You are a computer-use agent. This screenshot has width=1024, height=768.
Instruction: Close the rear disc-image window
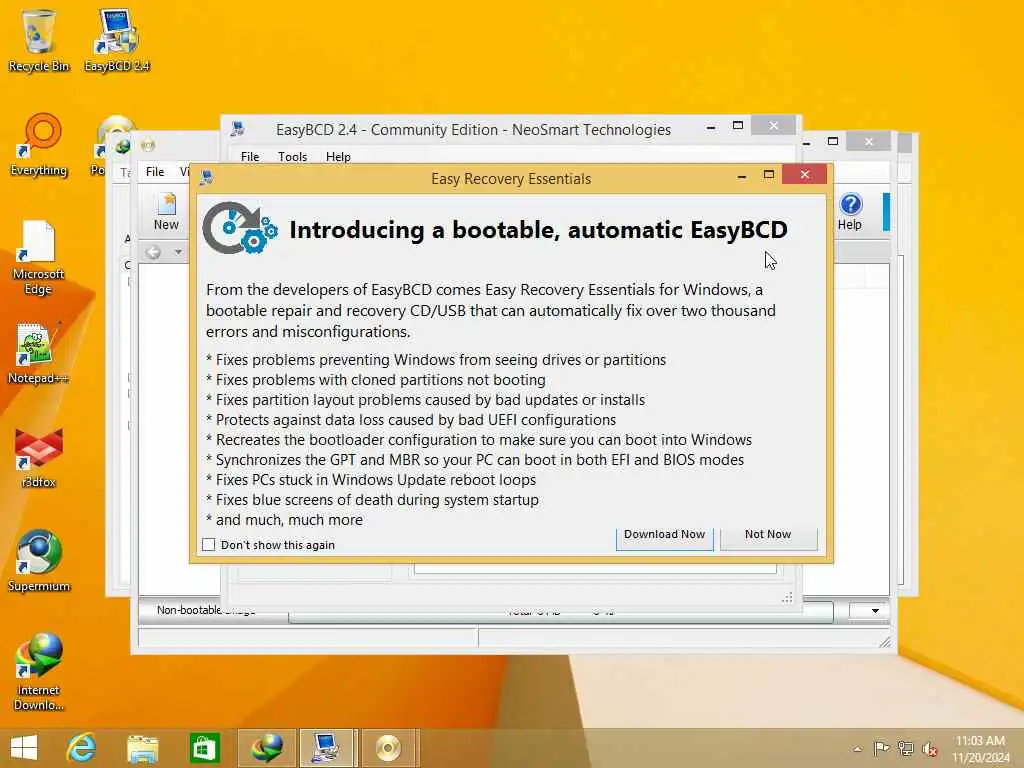pyautogui.click(x=869, y=142)
